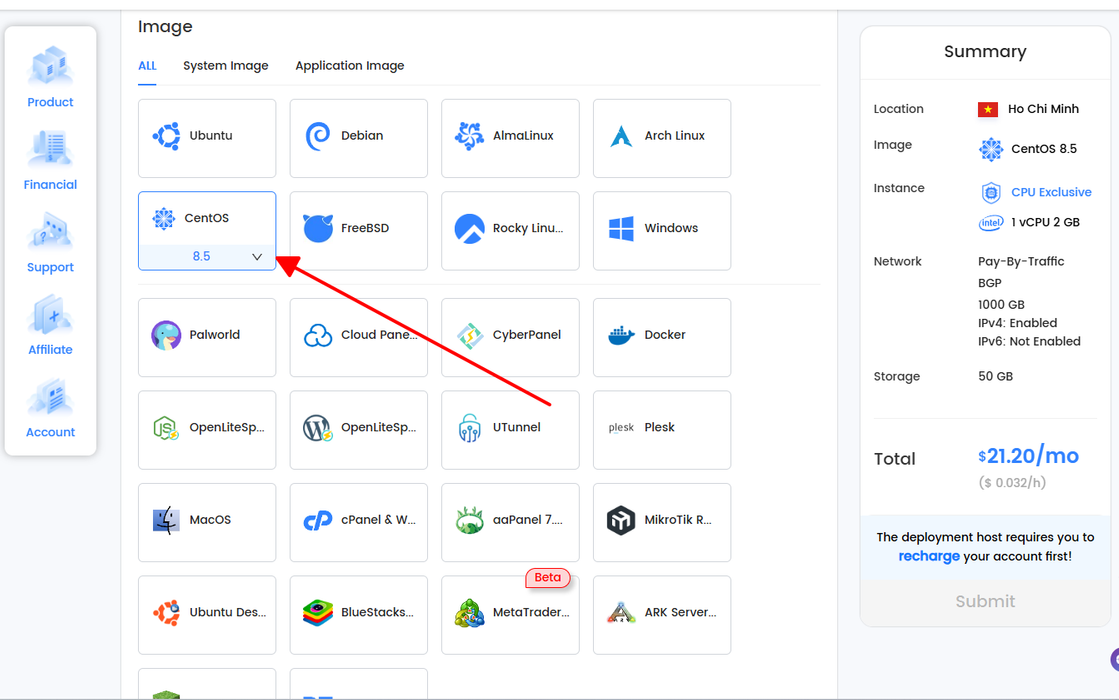
Task: Click the Beta badge on MetaTrader
Action: (x=547, y=577)
